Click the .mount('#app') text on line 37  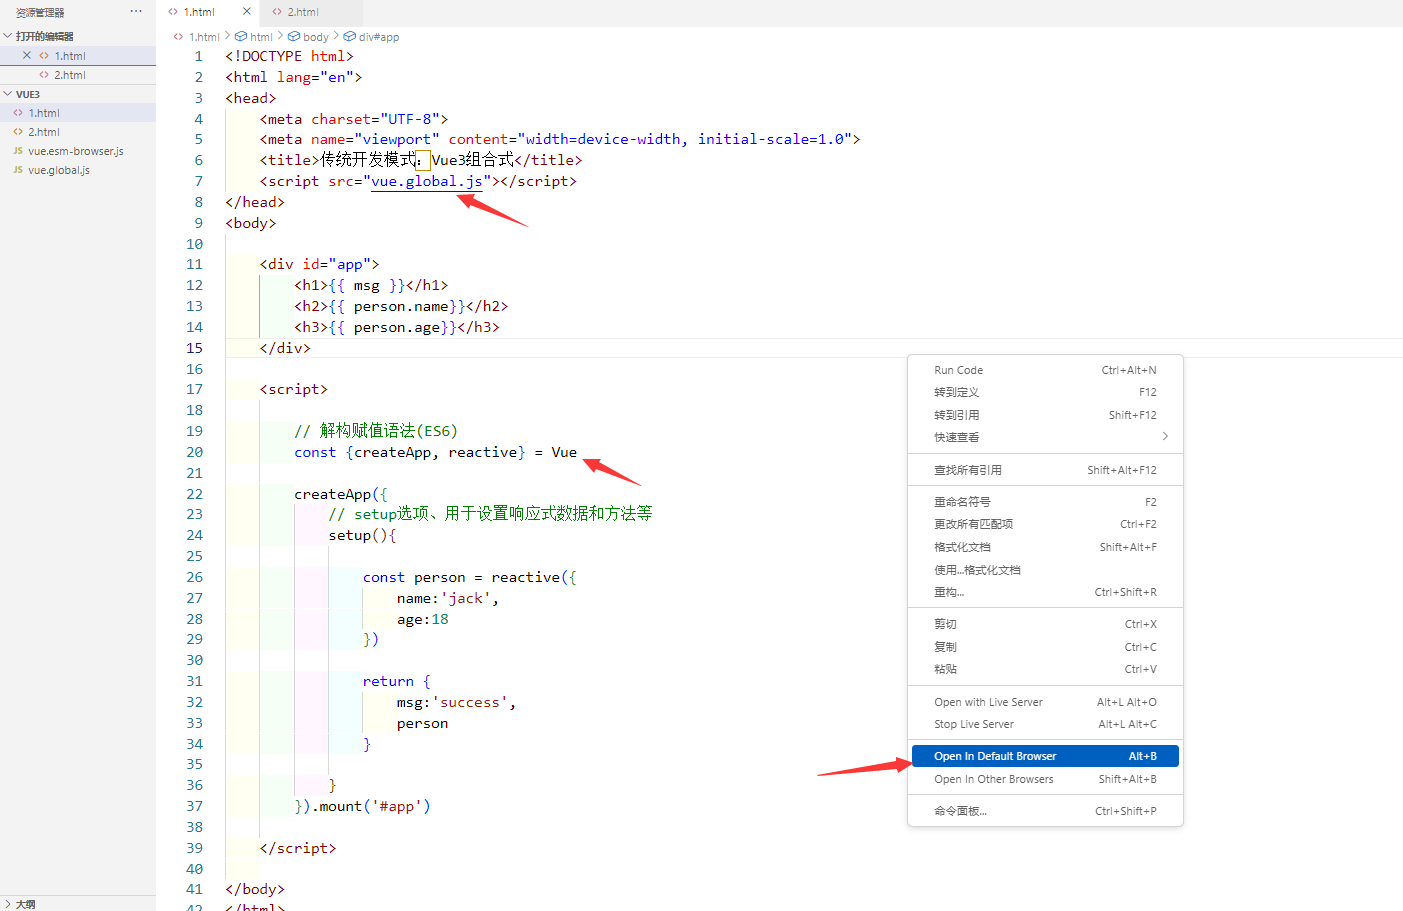371,806
